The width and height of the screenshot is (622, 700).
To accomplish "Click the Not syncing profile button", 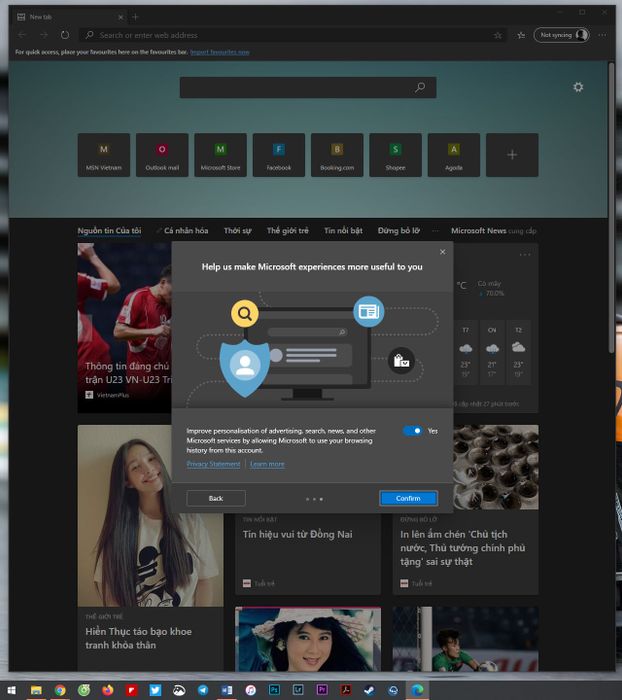I will coord(562,35).
